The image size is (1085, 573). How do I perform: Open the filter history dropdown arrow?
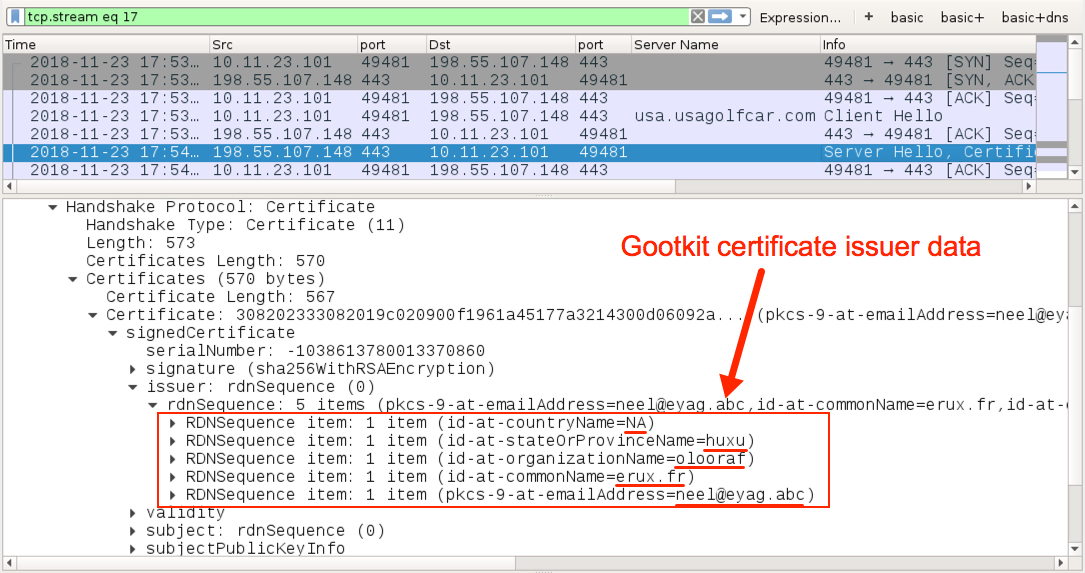[x=743, y=17]
